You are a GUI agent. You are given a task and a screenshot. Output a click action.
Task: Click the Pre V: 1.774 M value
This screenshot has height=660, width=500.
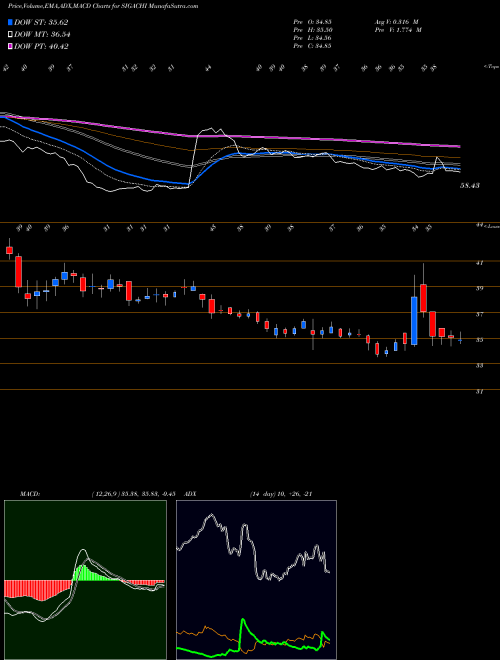397,30
